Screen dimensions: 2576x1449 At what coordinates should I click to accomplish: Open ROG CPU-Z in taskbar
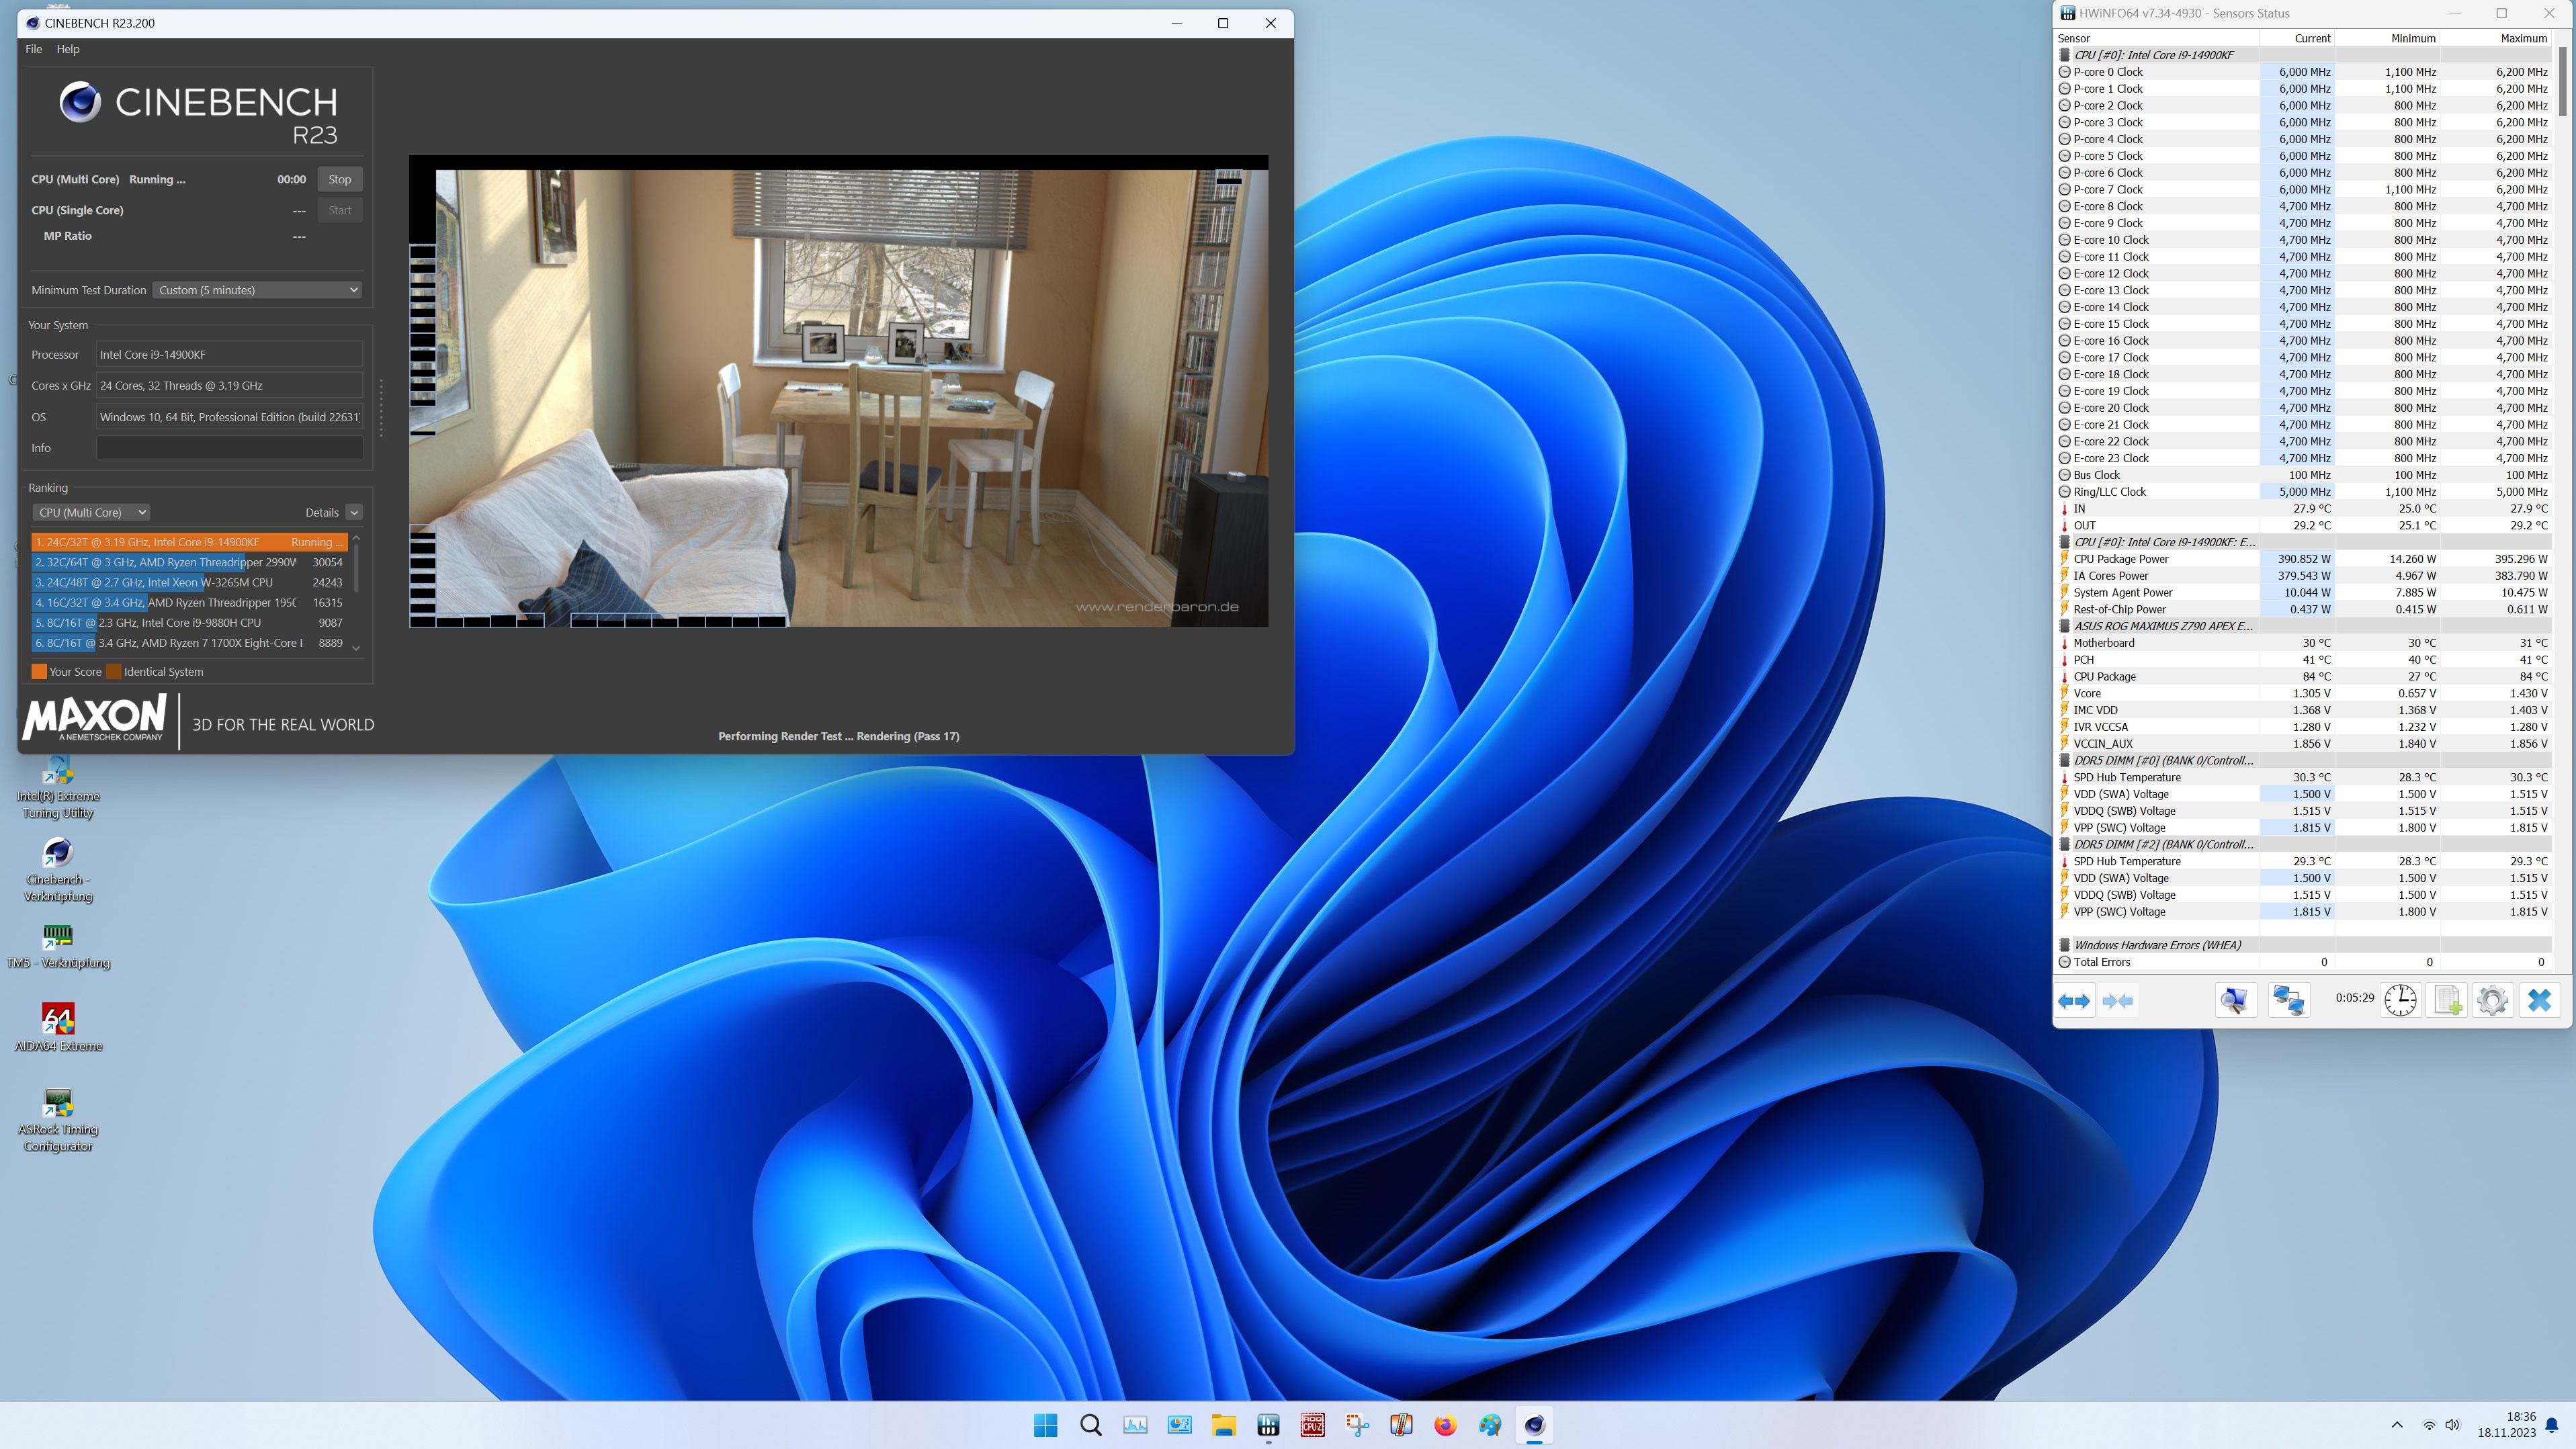pos(1312,1425)
